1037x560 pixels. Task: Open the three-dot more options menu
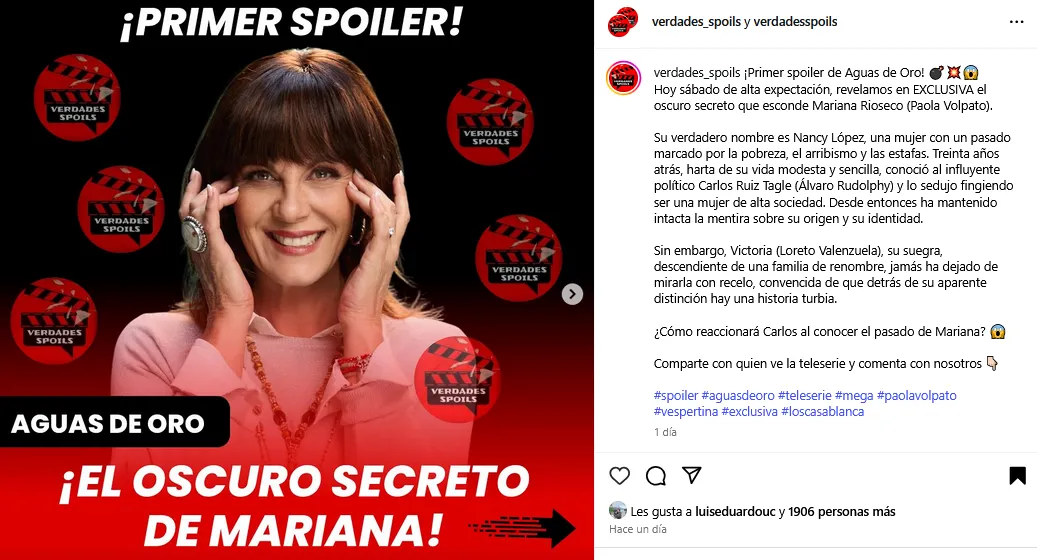tap(1016, 22)
